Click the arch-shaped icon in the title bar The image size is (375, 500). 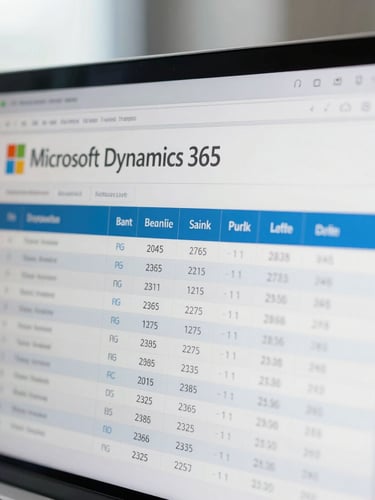point(298,83)
